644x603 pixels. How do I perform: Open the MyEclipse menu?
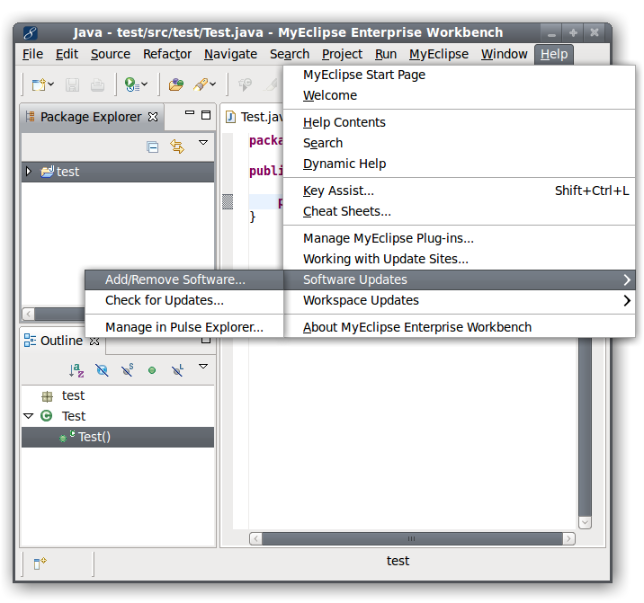point(439,54)
